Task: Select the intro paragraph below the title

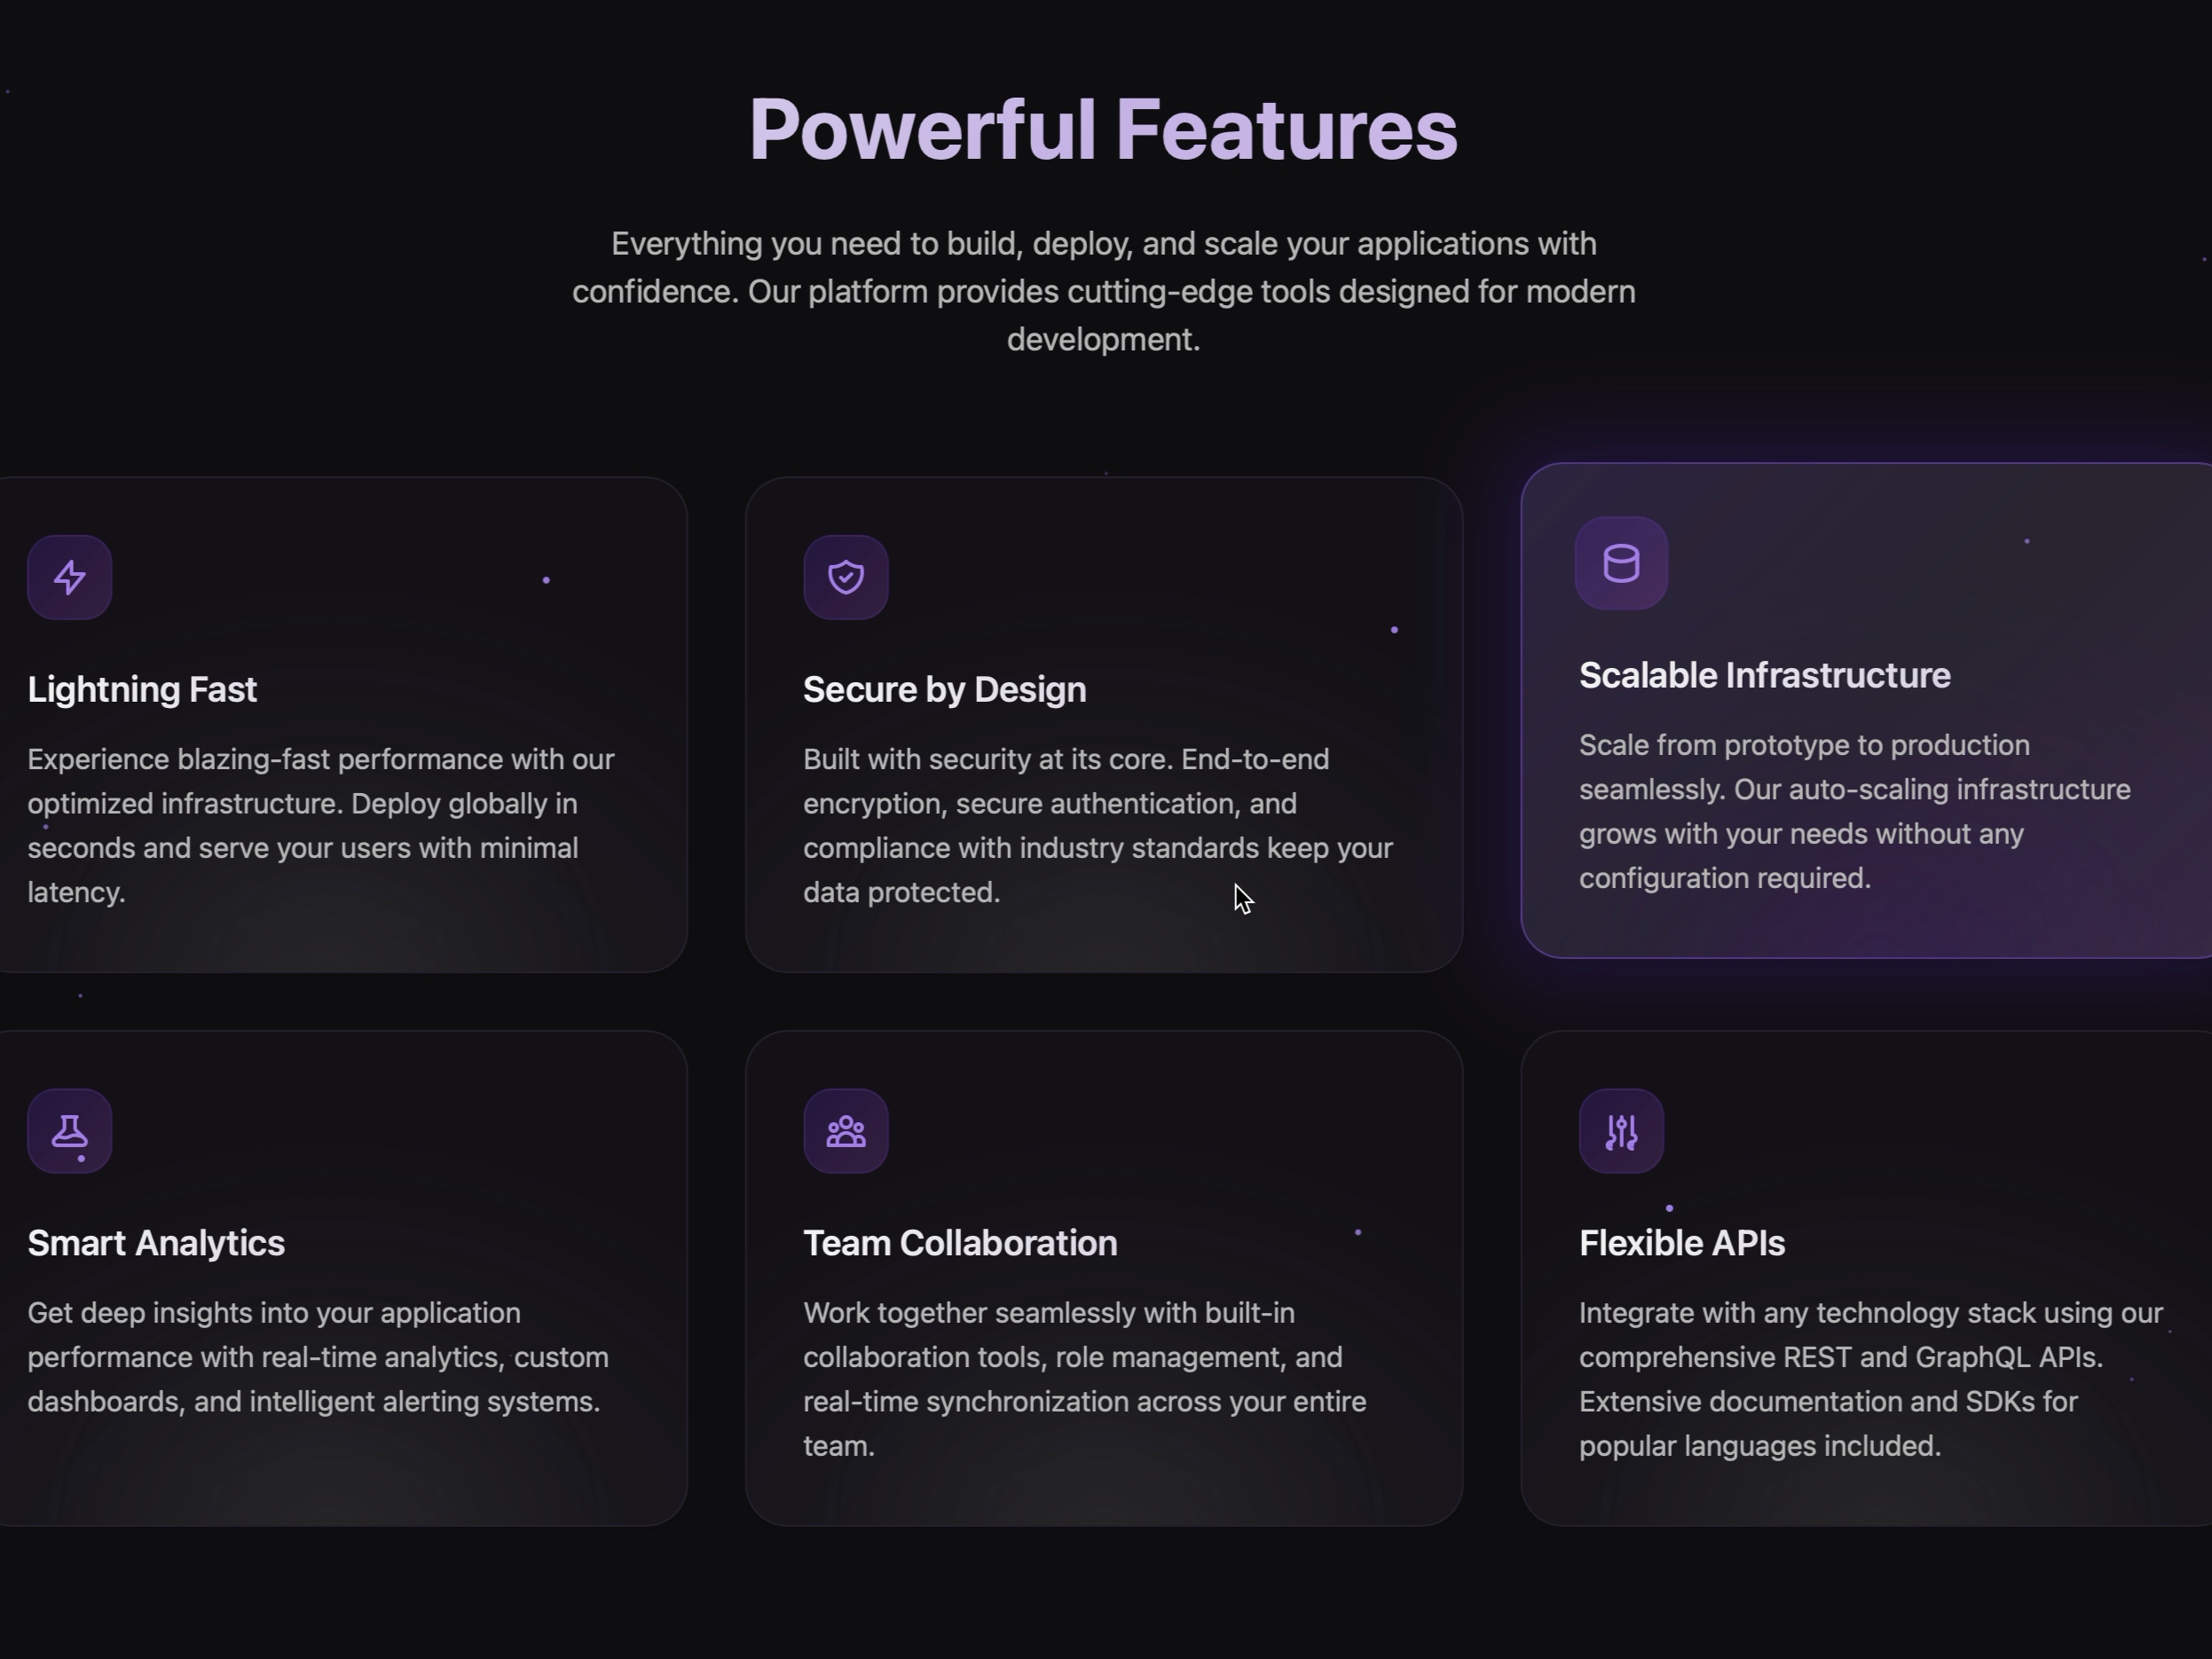Action: 1104,291
